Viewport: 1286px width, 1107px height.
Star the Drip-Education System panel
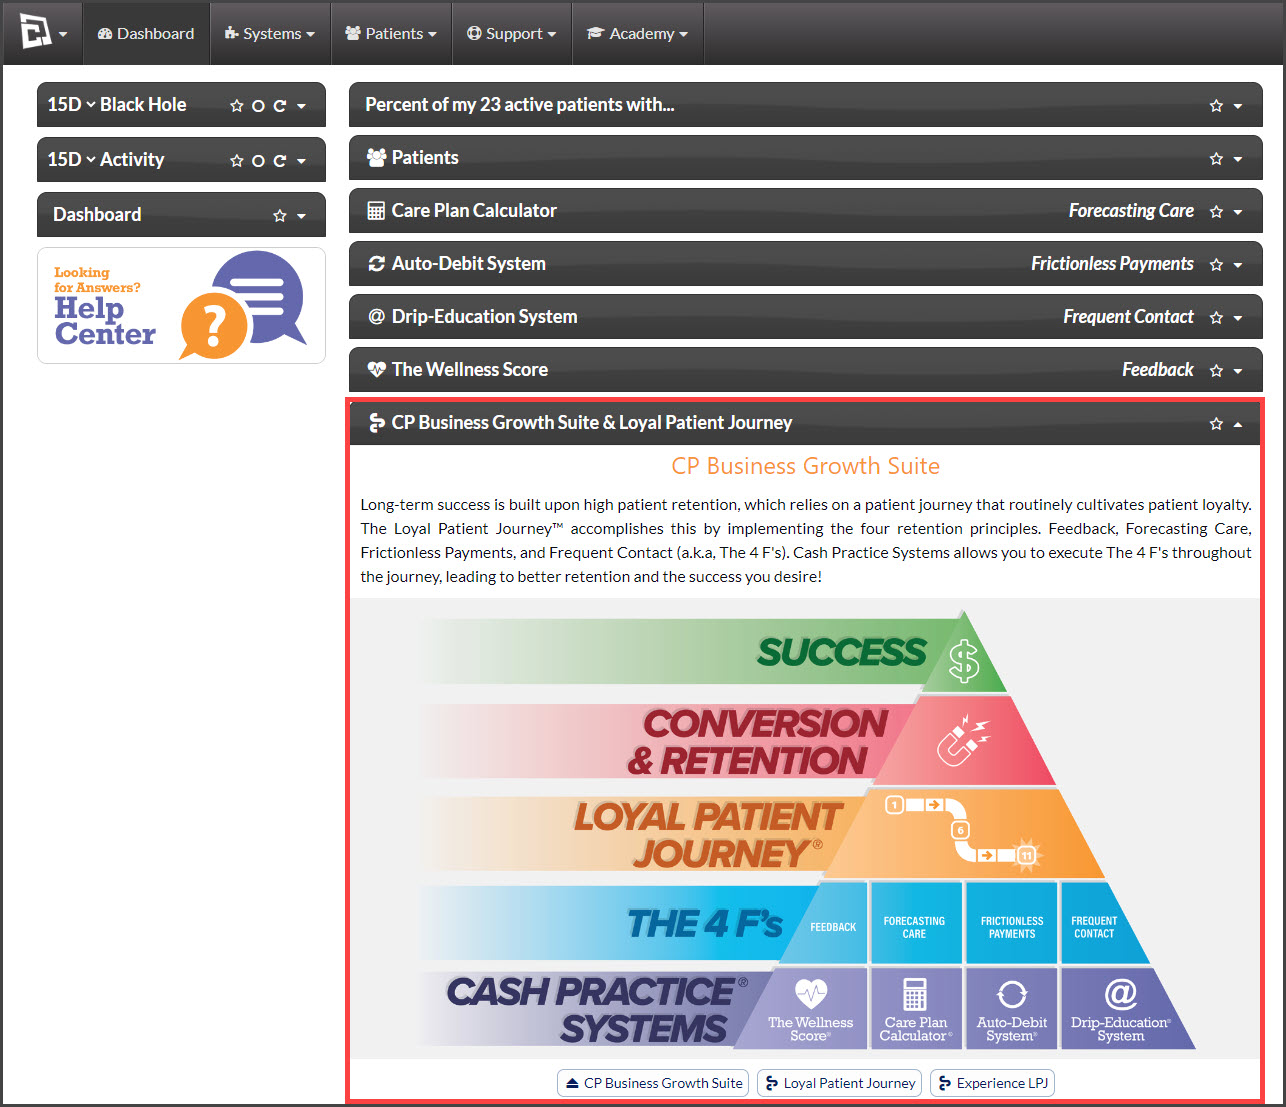(1216, 318)
